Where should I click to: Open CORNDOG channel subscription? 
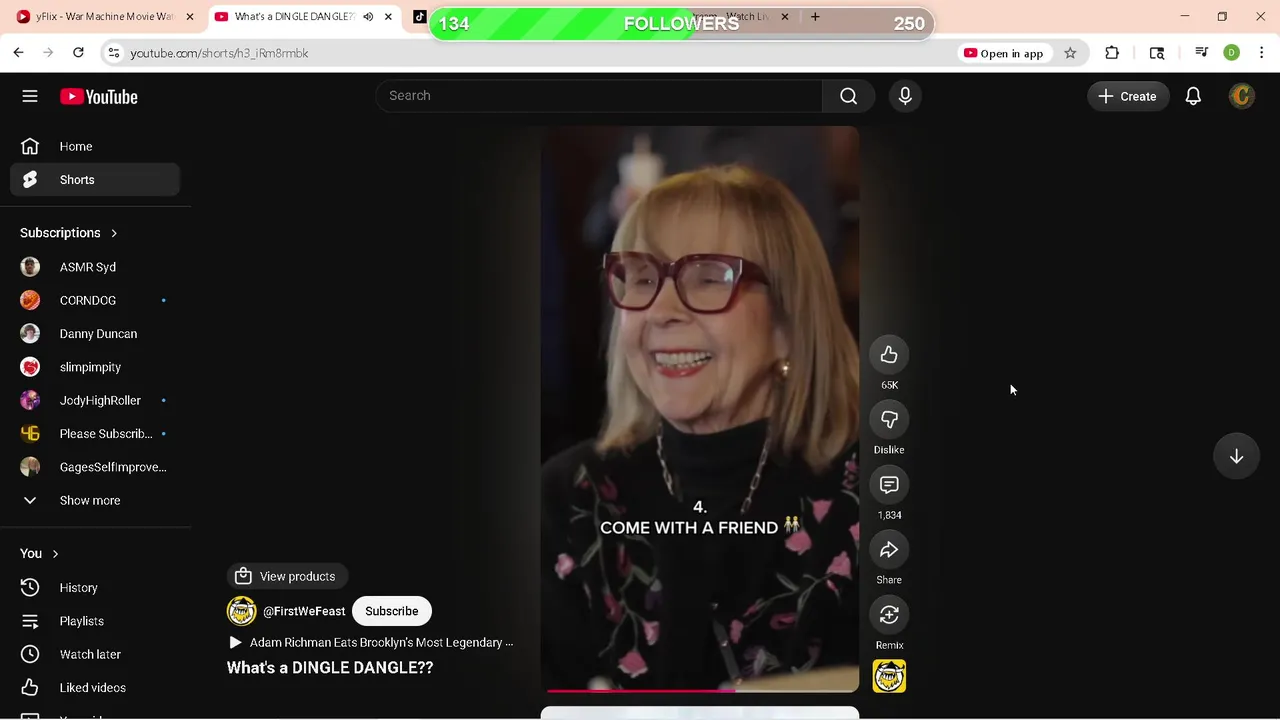click(x=95, y=300)
